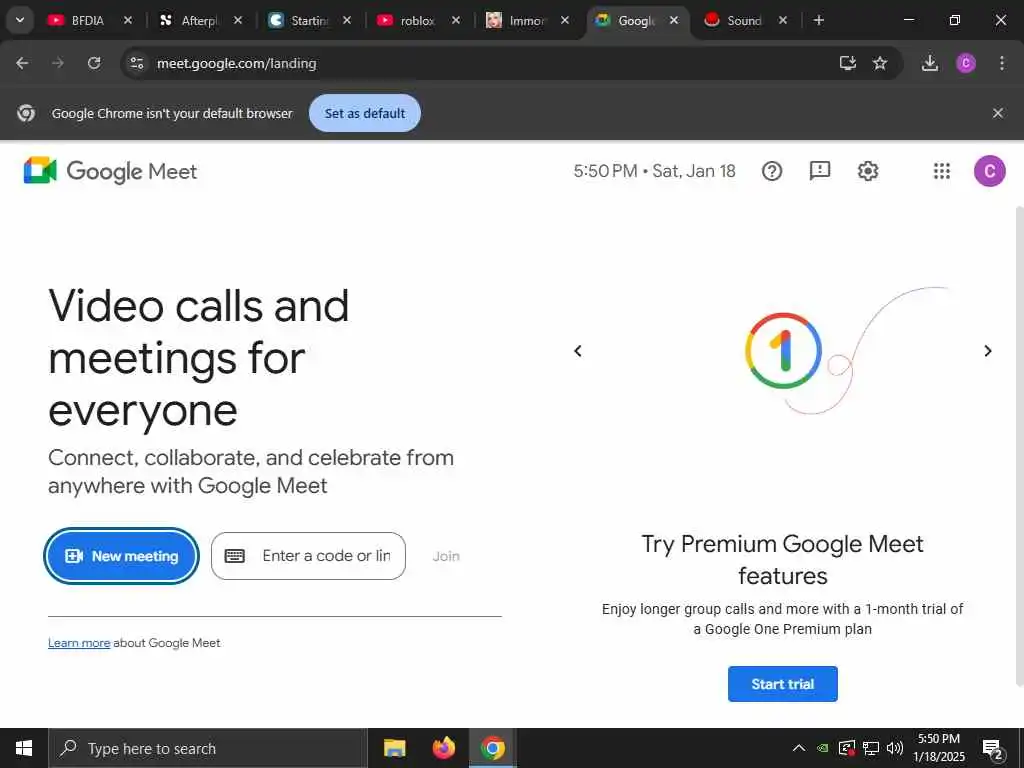1024x768 pixels.
Task: Bookmark this page with the star icon
Action: coord(880,63)
